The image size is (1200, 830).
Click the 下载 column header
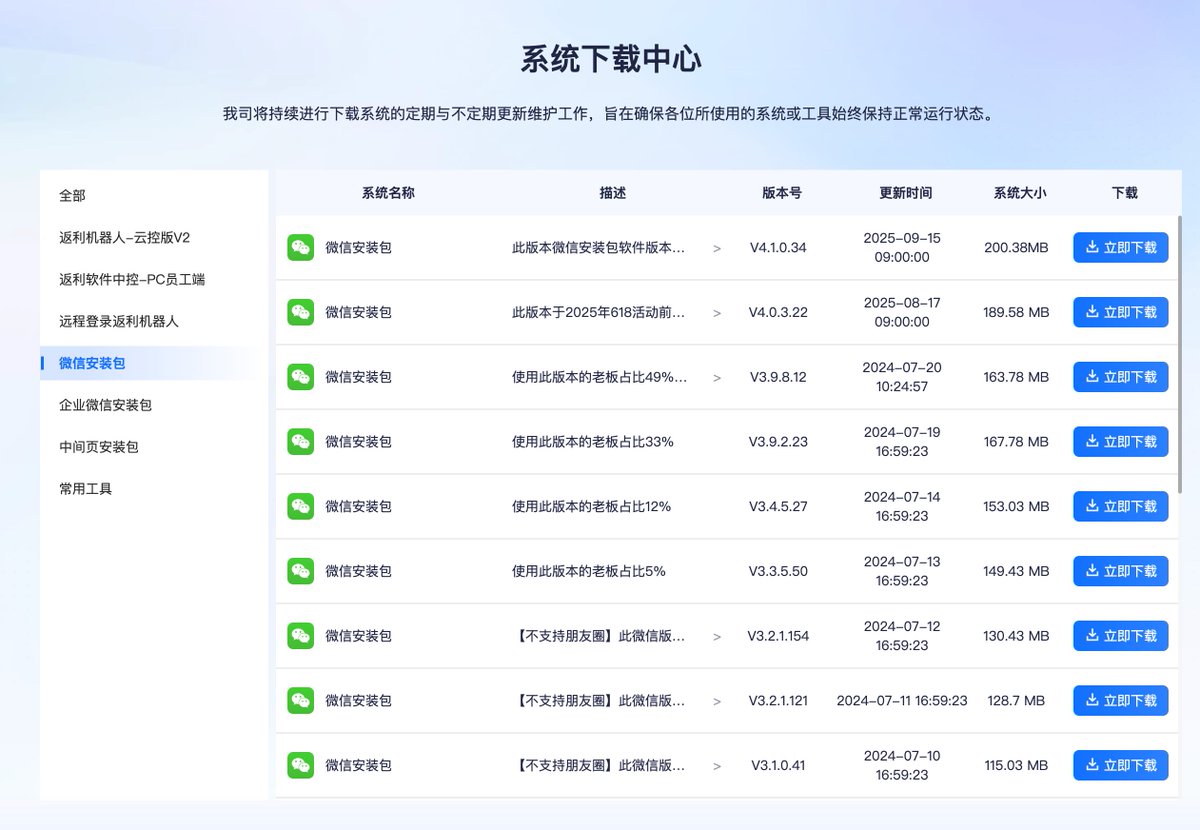(x=1124, y=193)
